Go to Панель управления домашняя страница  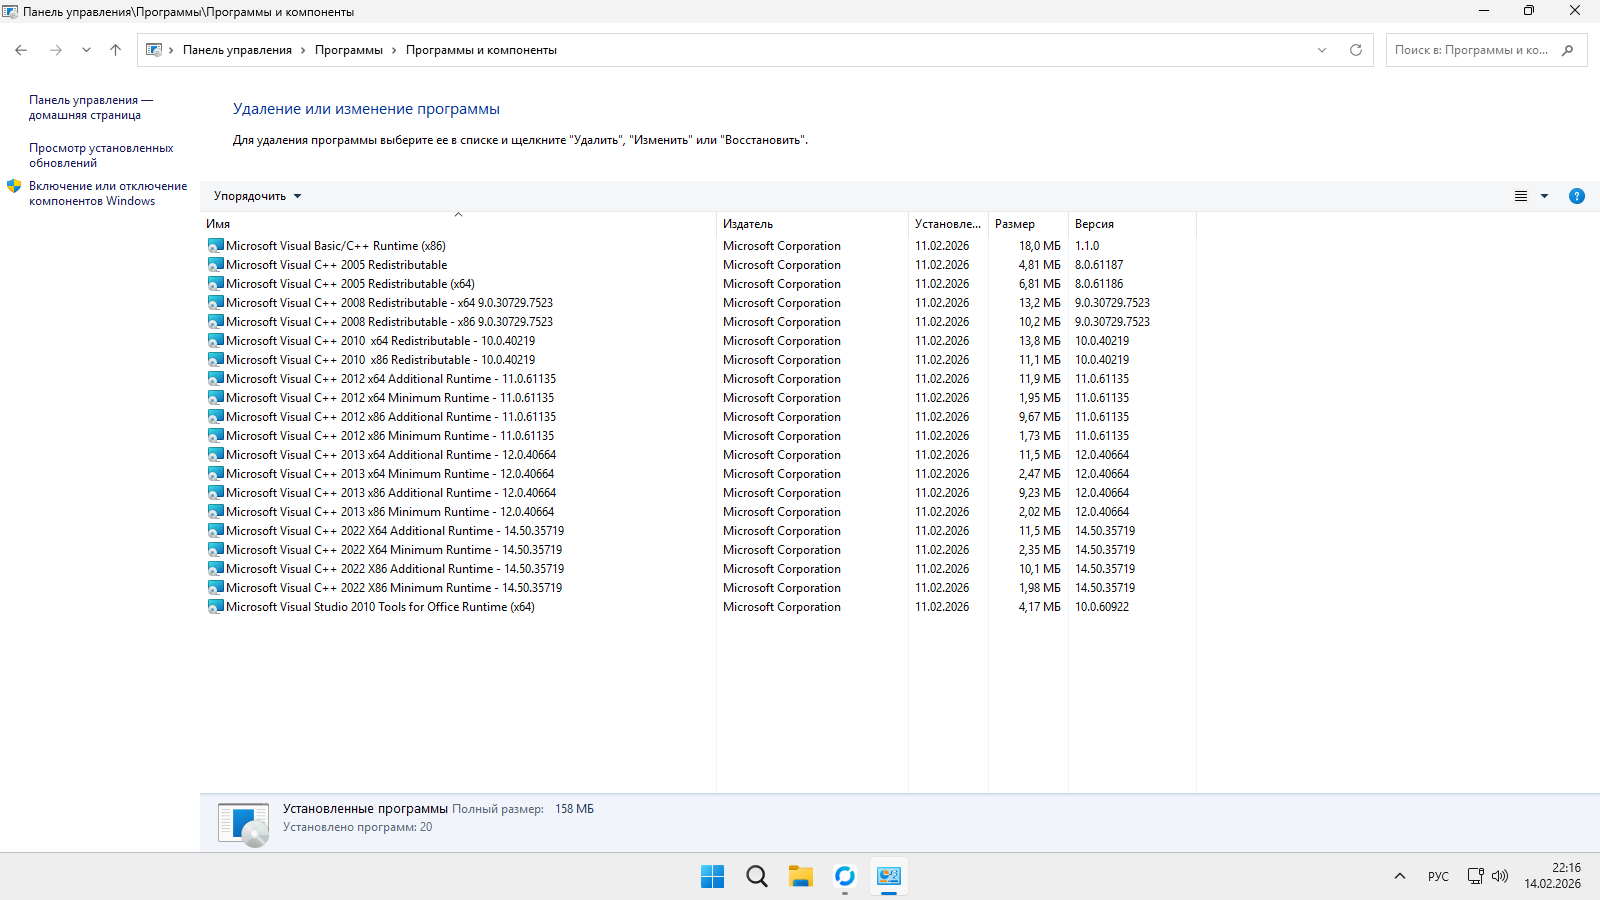tap(90, 107)
